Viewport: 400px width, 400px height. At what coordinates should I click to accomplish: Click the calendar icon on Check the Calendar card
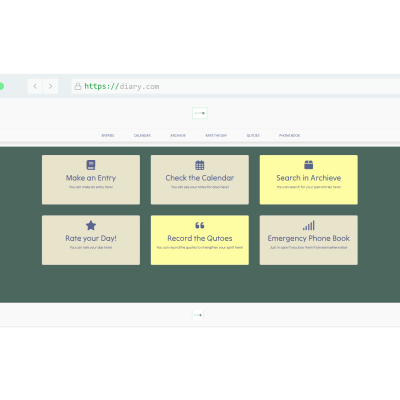200,165
